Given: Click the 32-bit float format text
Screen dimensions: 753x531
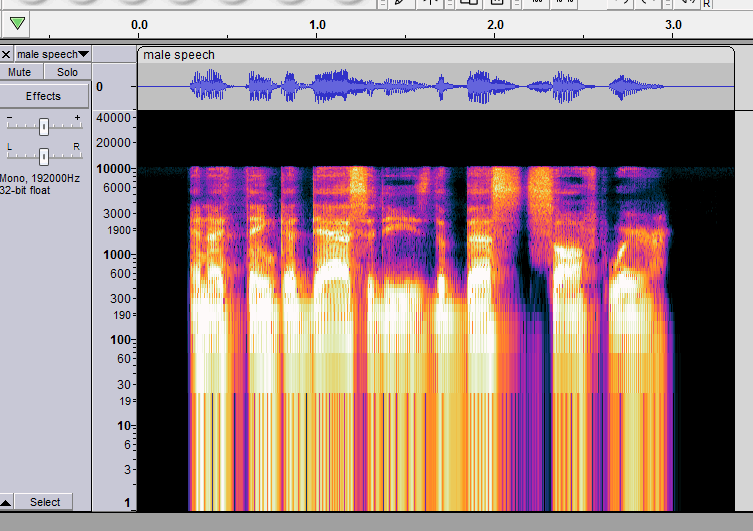Looking at the screenshot, I should pos(25,191).
